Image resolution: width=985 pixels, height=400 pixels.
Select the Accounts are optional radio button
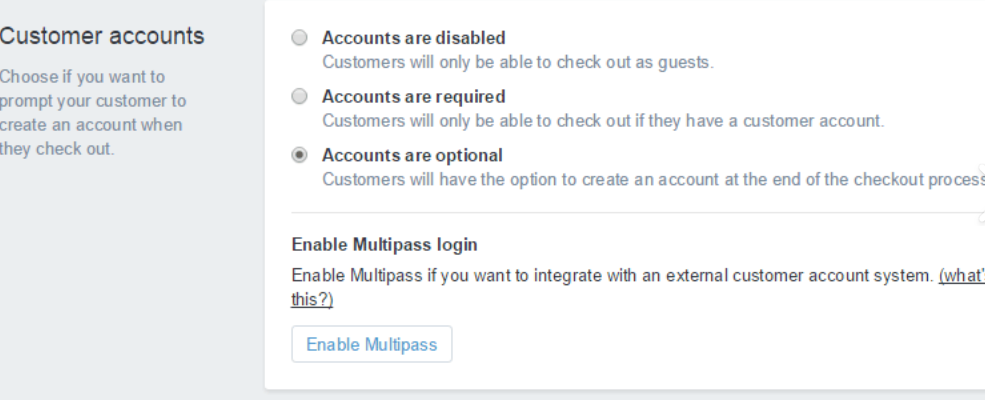tap(300, 154)
